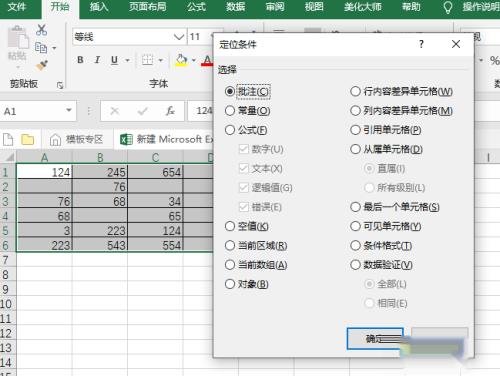Click the formula bar Cancel X icon
The image size is (500, 376).
[x=115, y=111]
